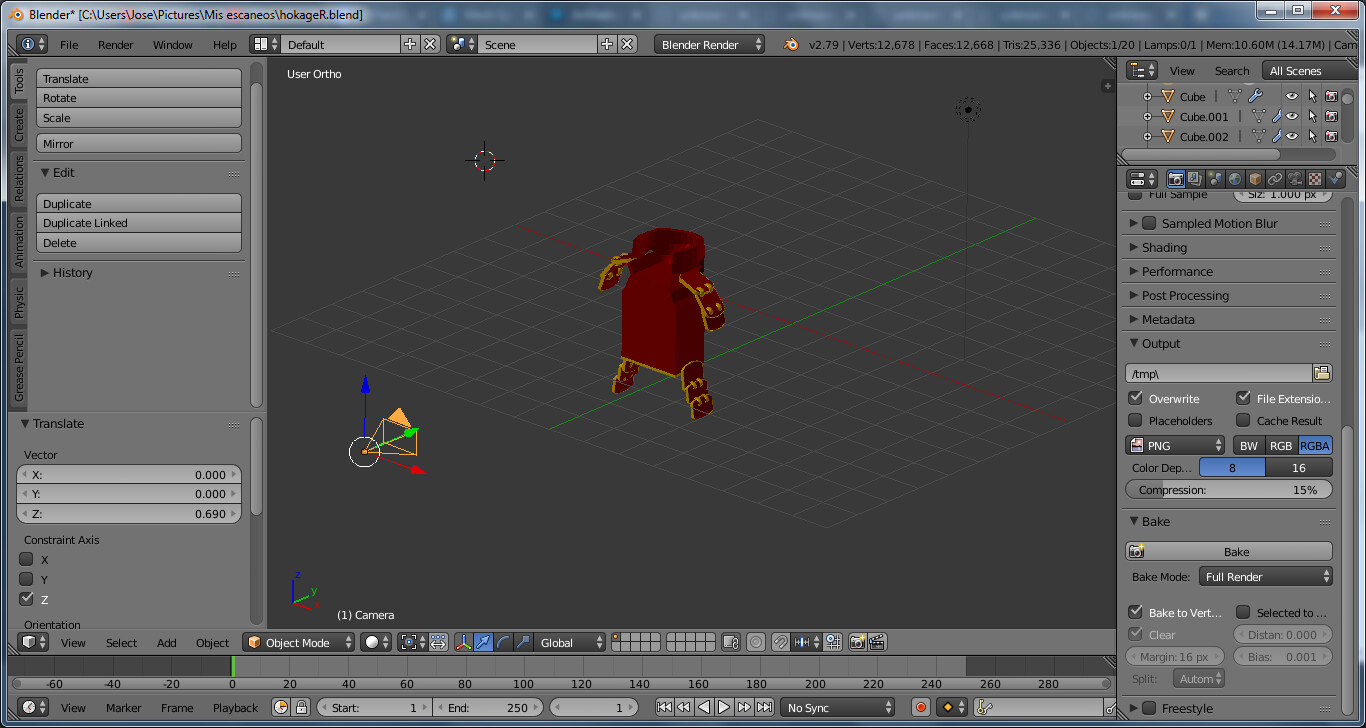Toggle visibility eye for Cube
The image size is (1366, 728).
(1292, 97)
